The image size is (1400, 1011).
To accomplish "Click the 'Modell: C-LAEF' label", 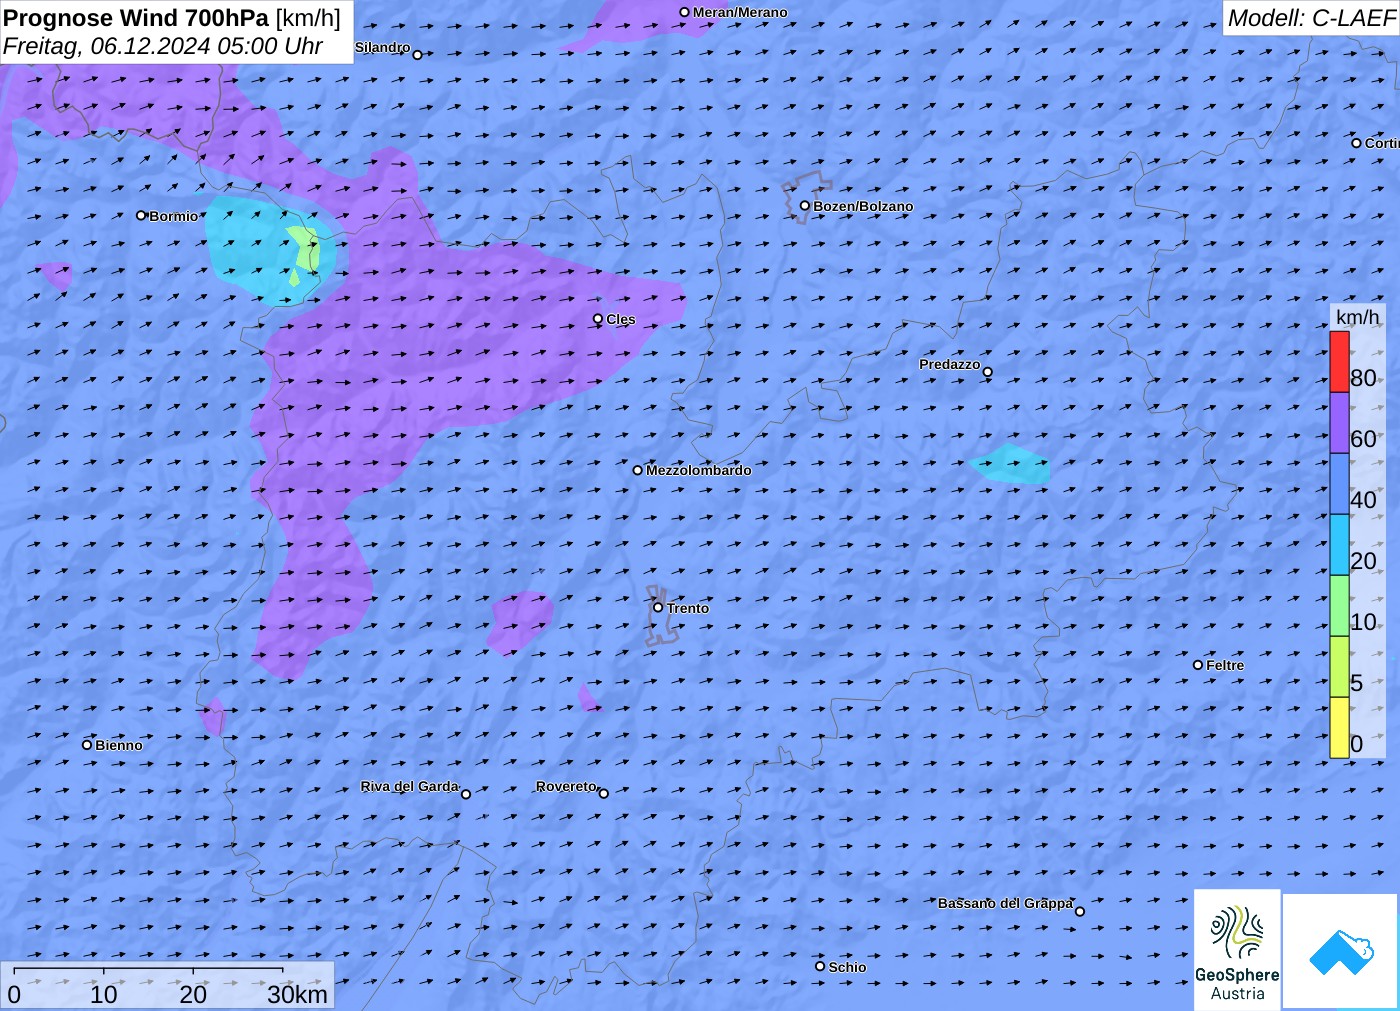I will point(1311,18).
